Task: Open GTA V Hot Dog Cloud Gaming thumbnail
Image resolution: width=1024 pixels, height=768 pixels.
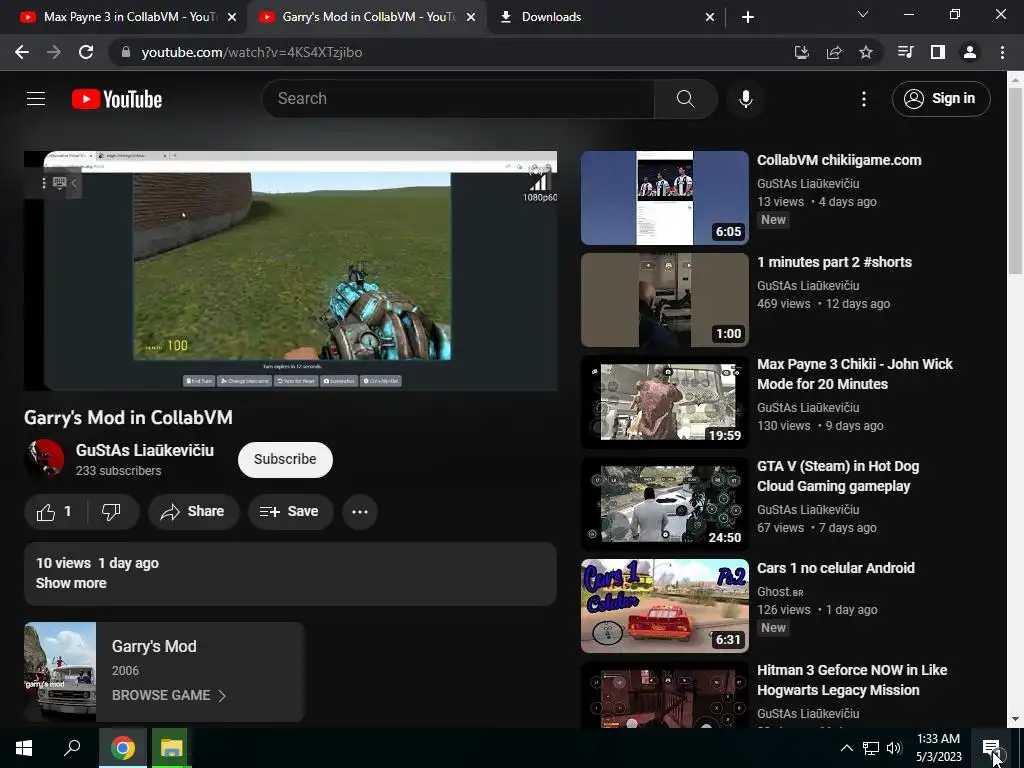Action: pos(665,504)
